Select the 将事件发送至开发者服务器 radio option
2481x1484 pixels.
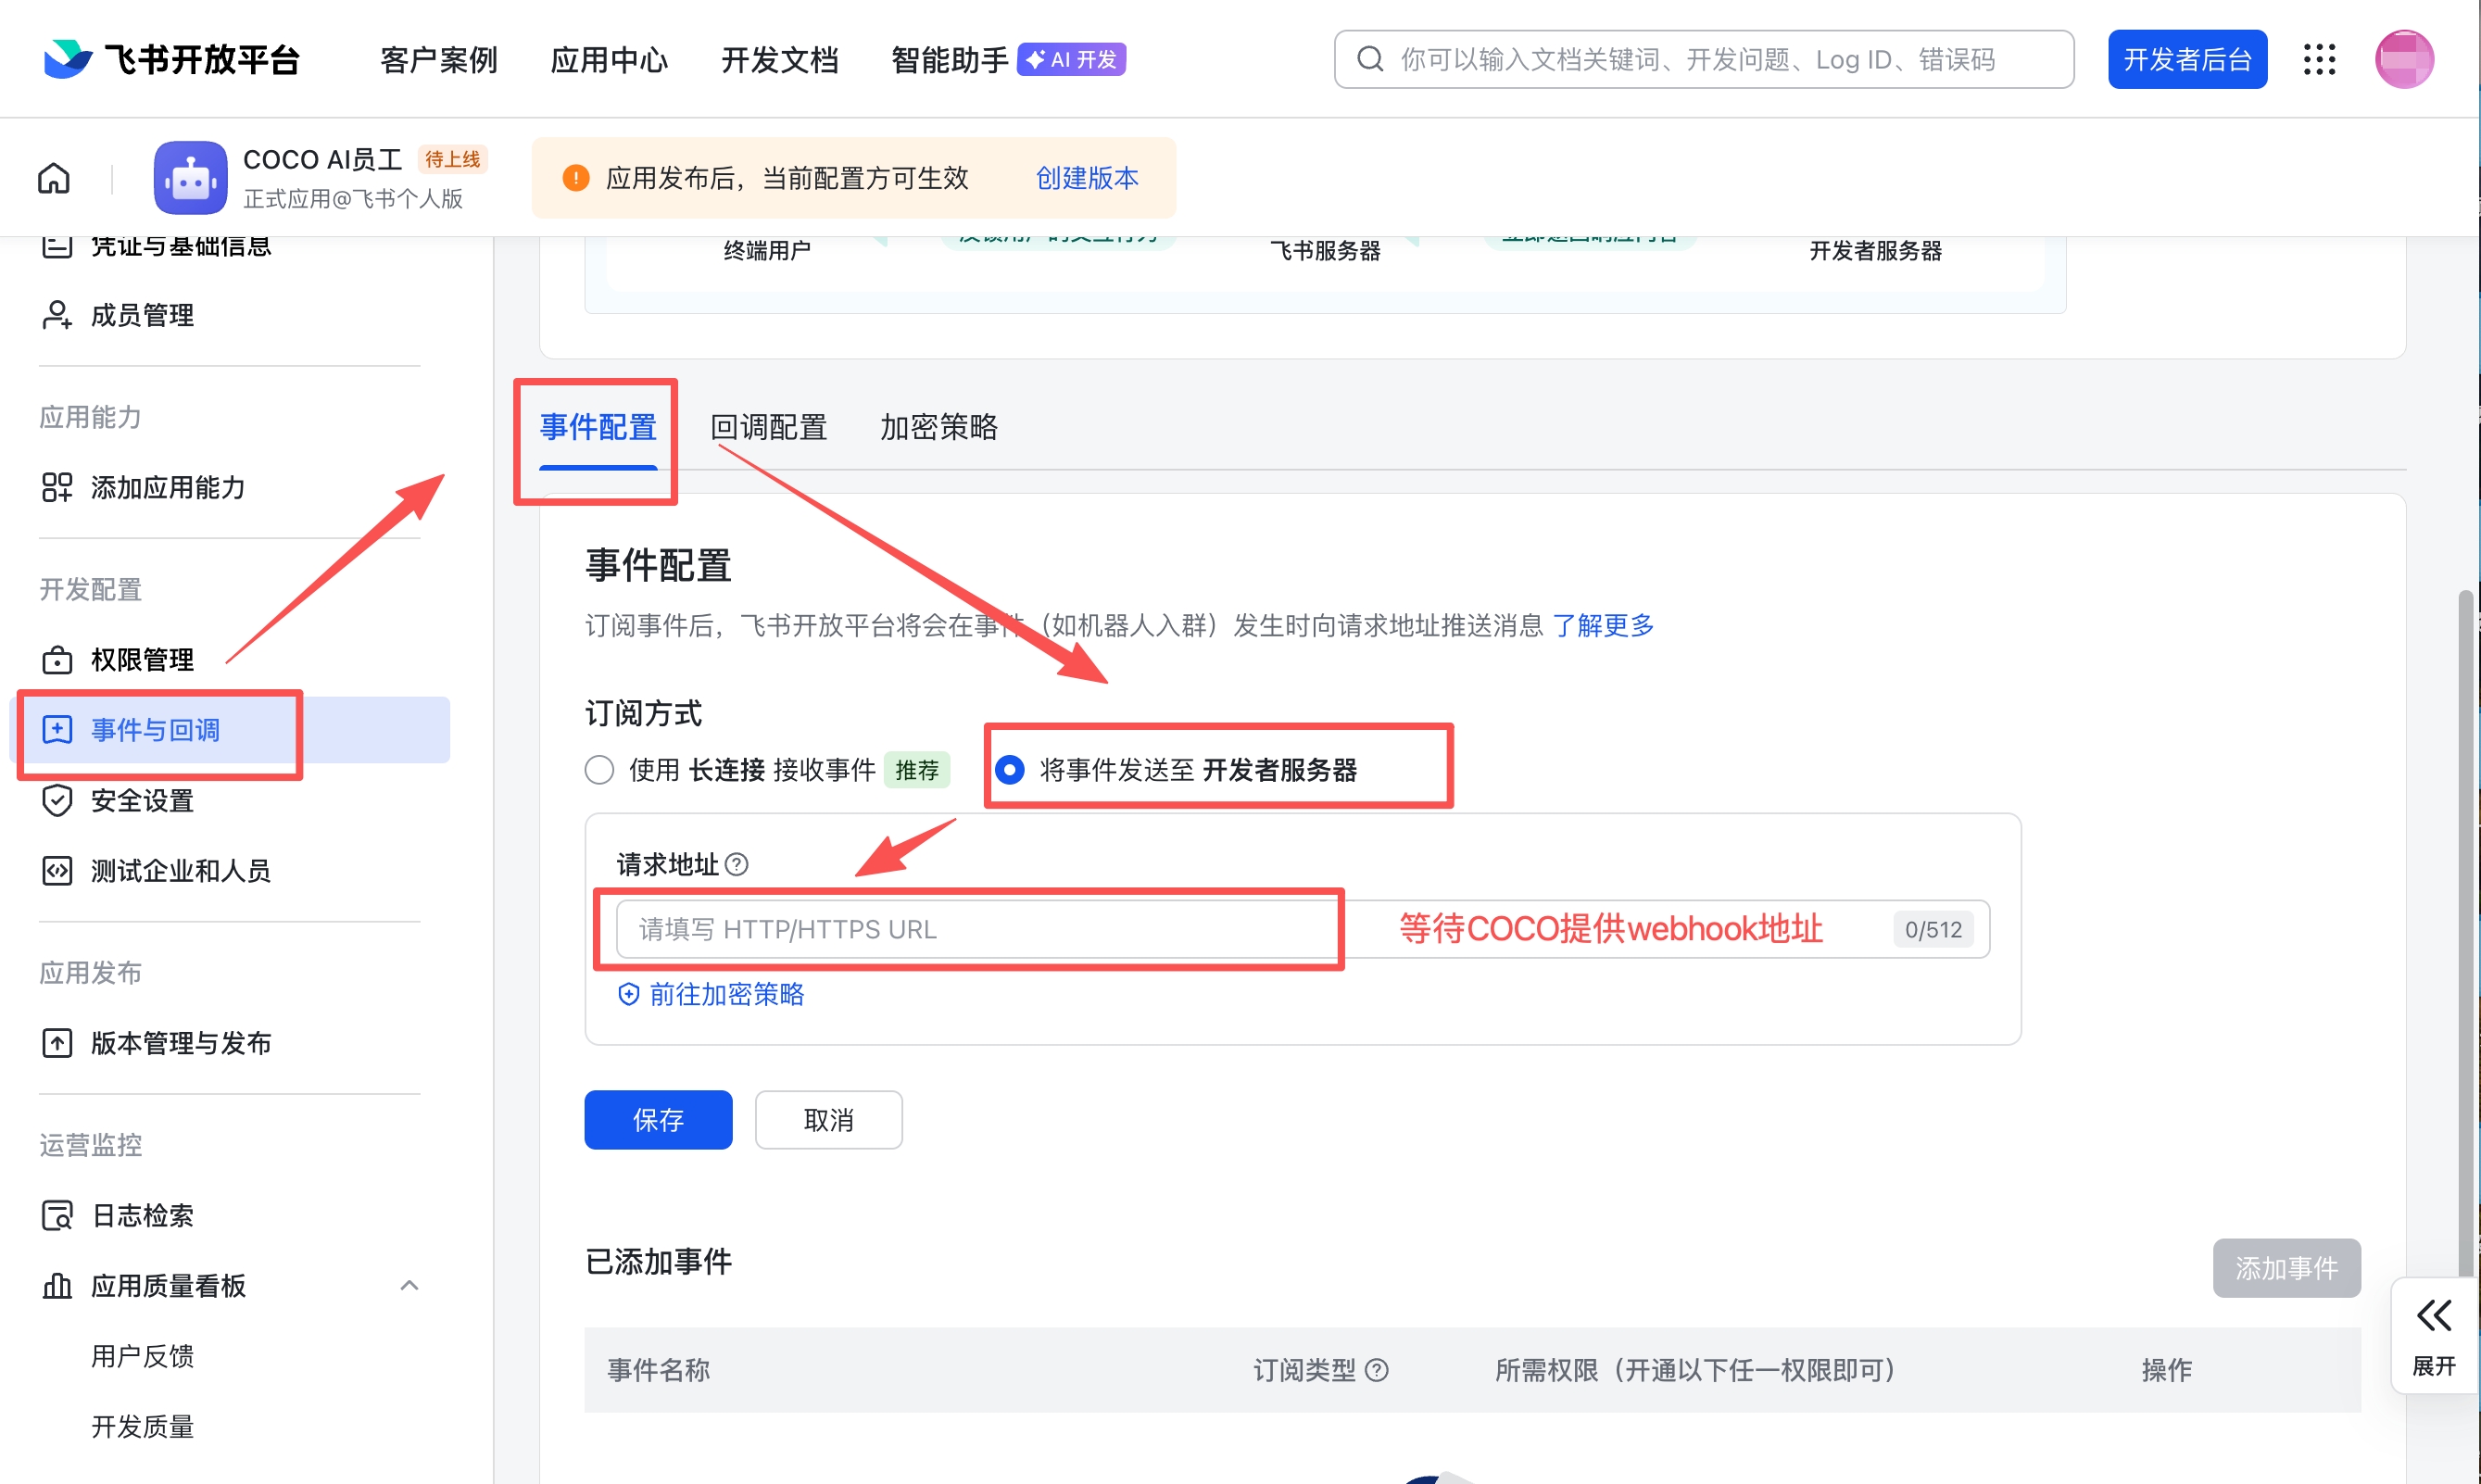coord(1009,770)
